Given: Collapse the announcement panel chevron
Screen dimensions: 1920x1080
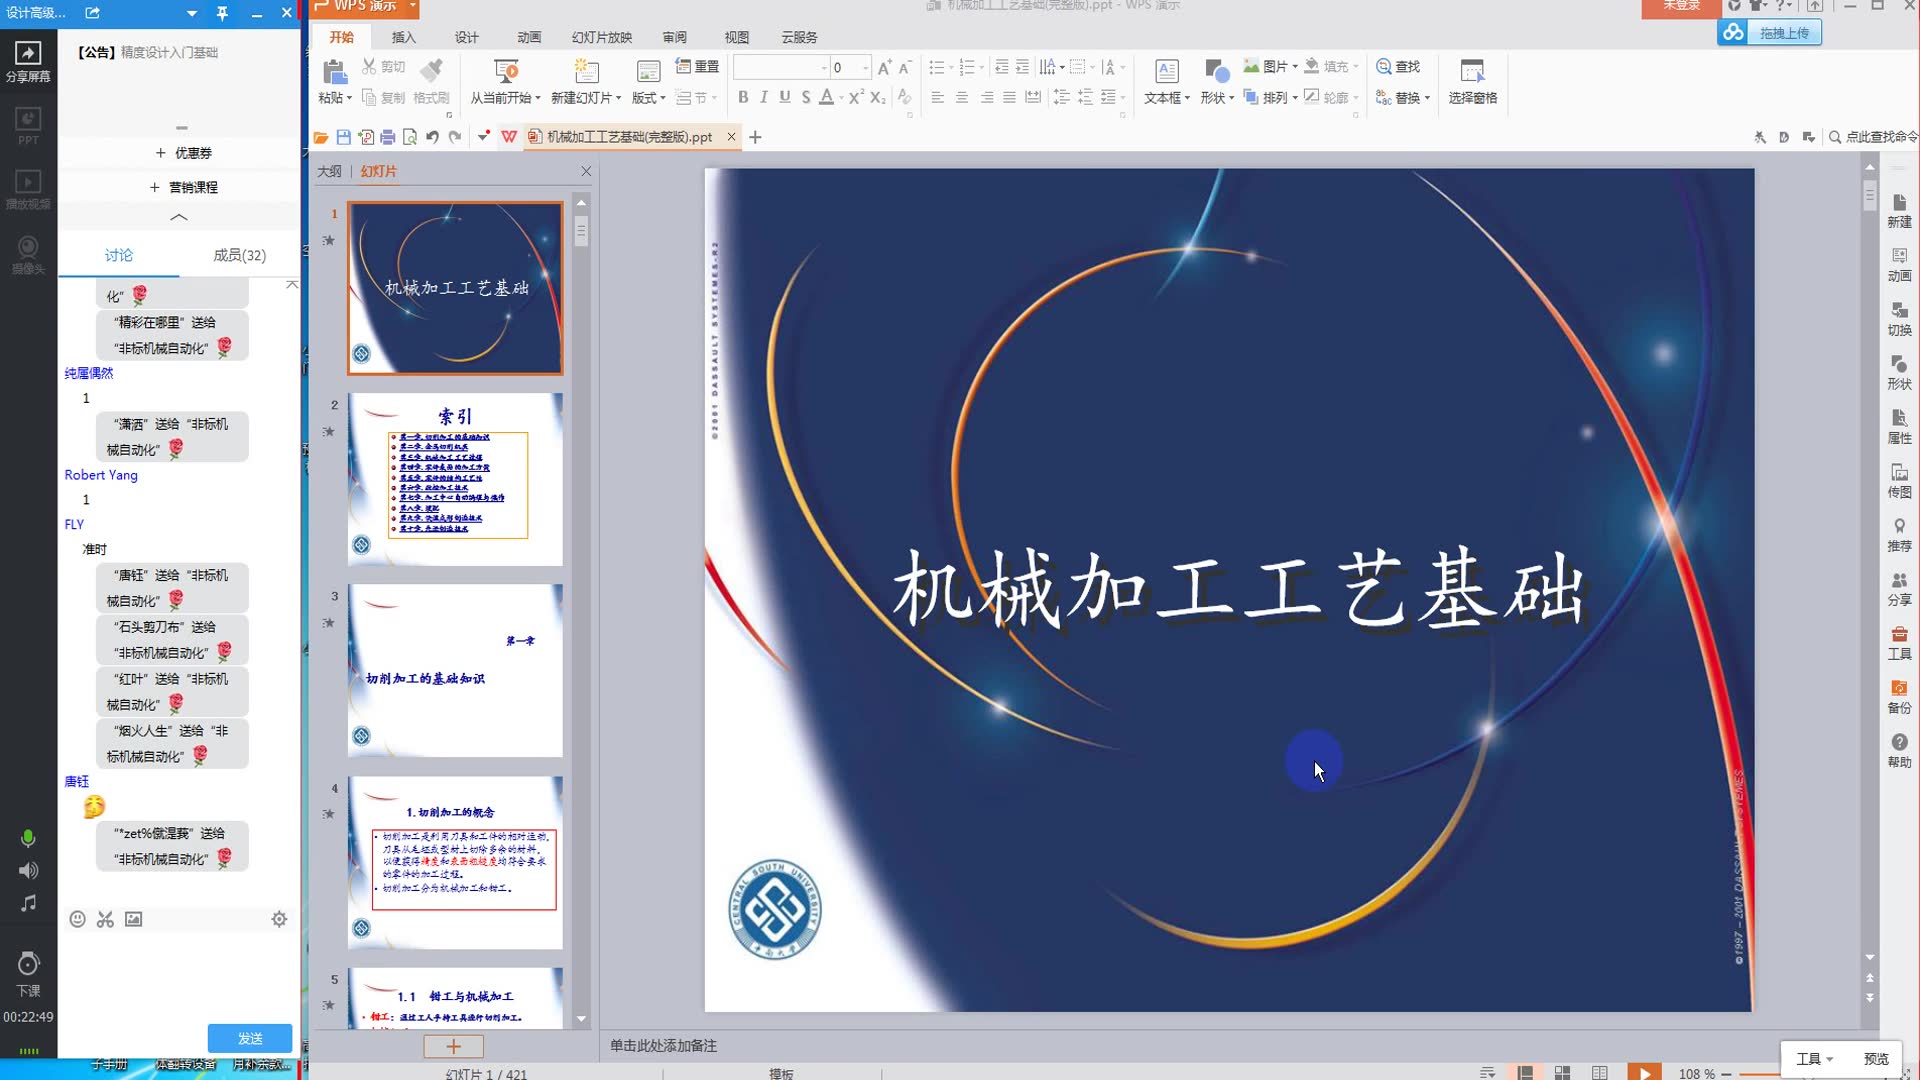Looking at the screenshot, I should tap(179, 217).
